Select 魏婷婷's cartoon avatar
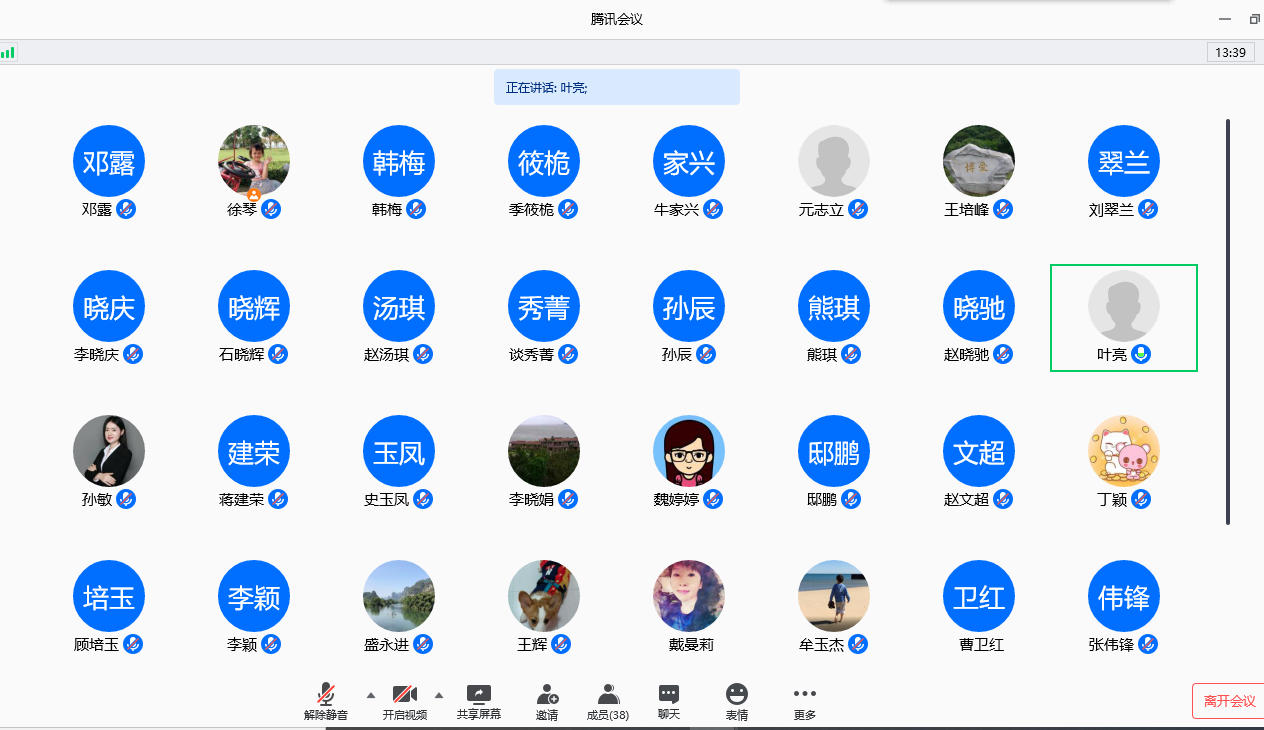1264x730 pixels. click(689, 451)
